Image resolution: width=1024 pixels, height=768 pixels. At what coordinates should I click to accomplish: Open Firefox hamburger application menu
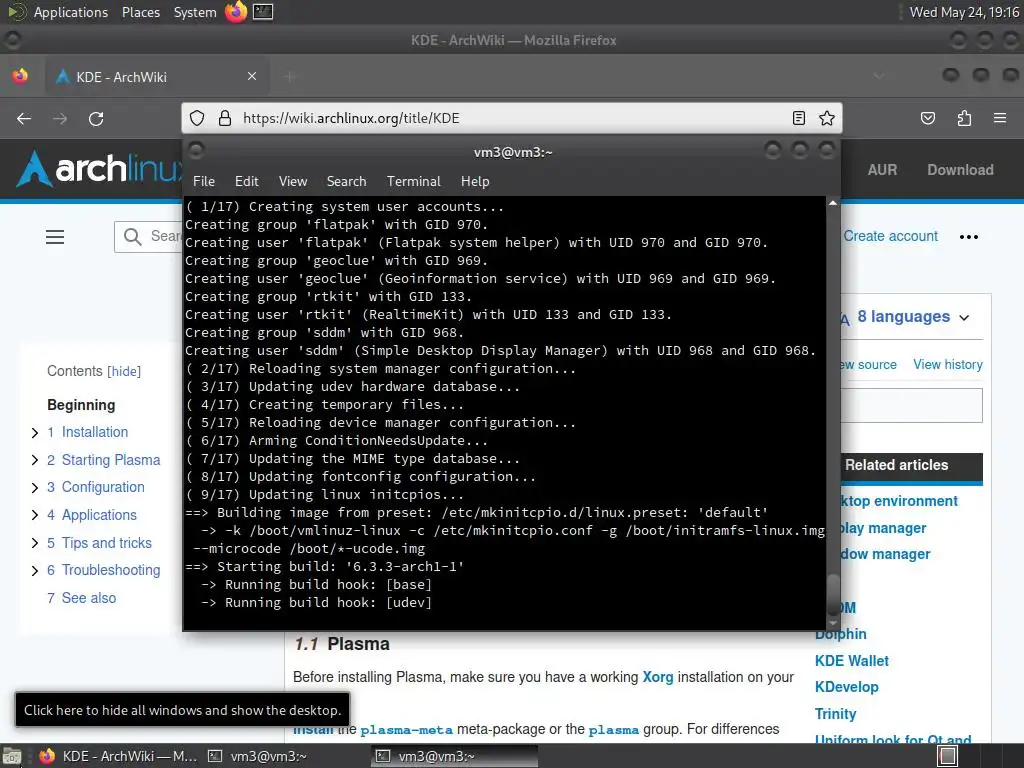[1000, 118]
